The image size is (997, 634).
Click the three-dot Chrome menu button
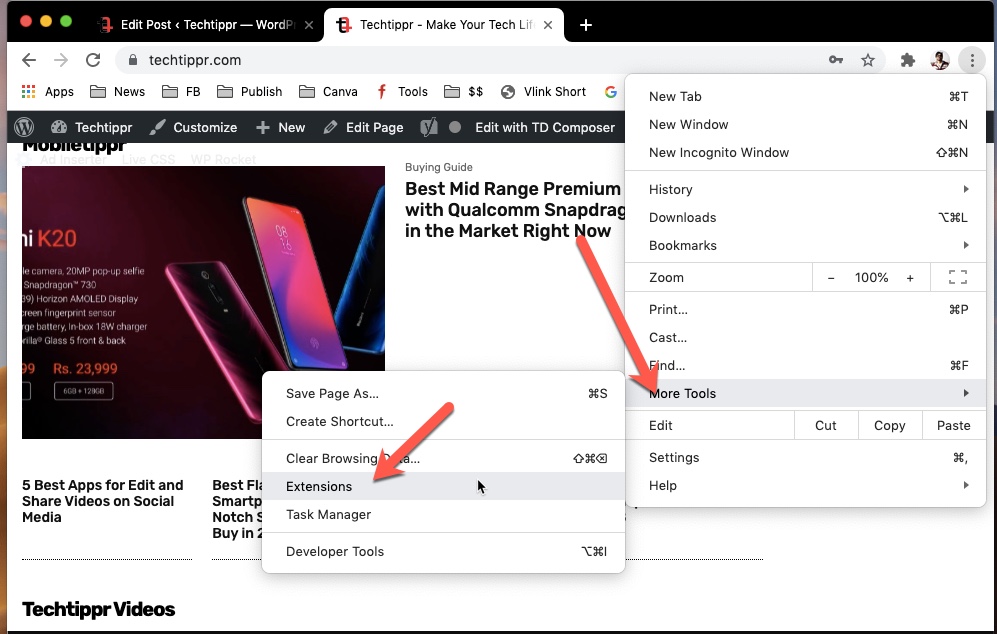[x=972, y=60]
